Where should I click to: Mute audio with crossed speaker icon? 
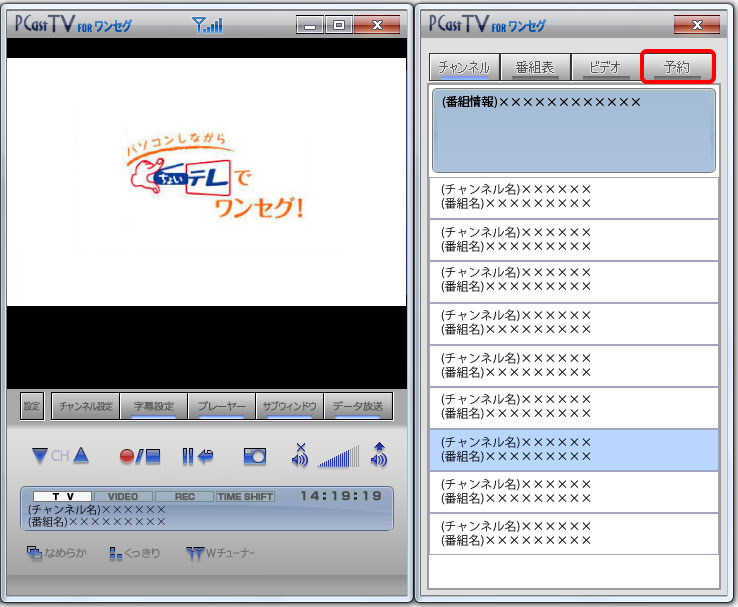click(300, 455)
